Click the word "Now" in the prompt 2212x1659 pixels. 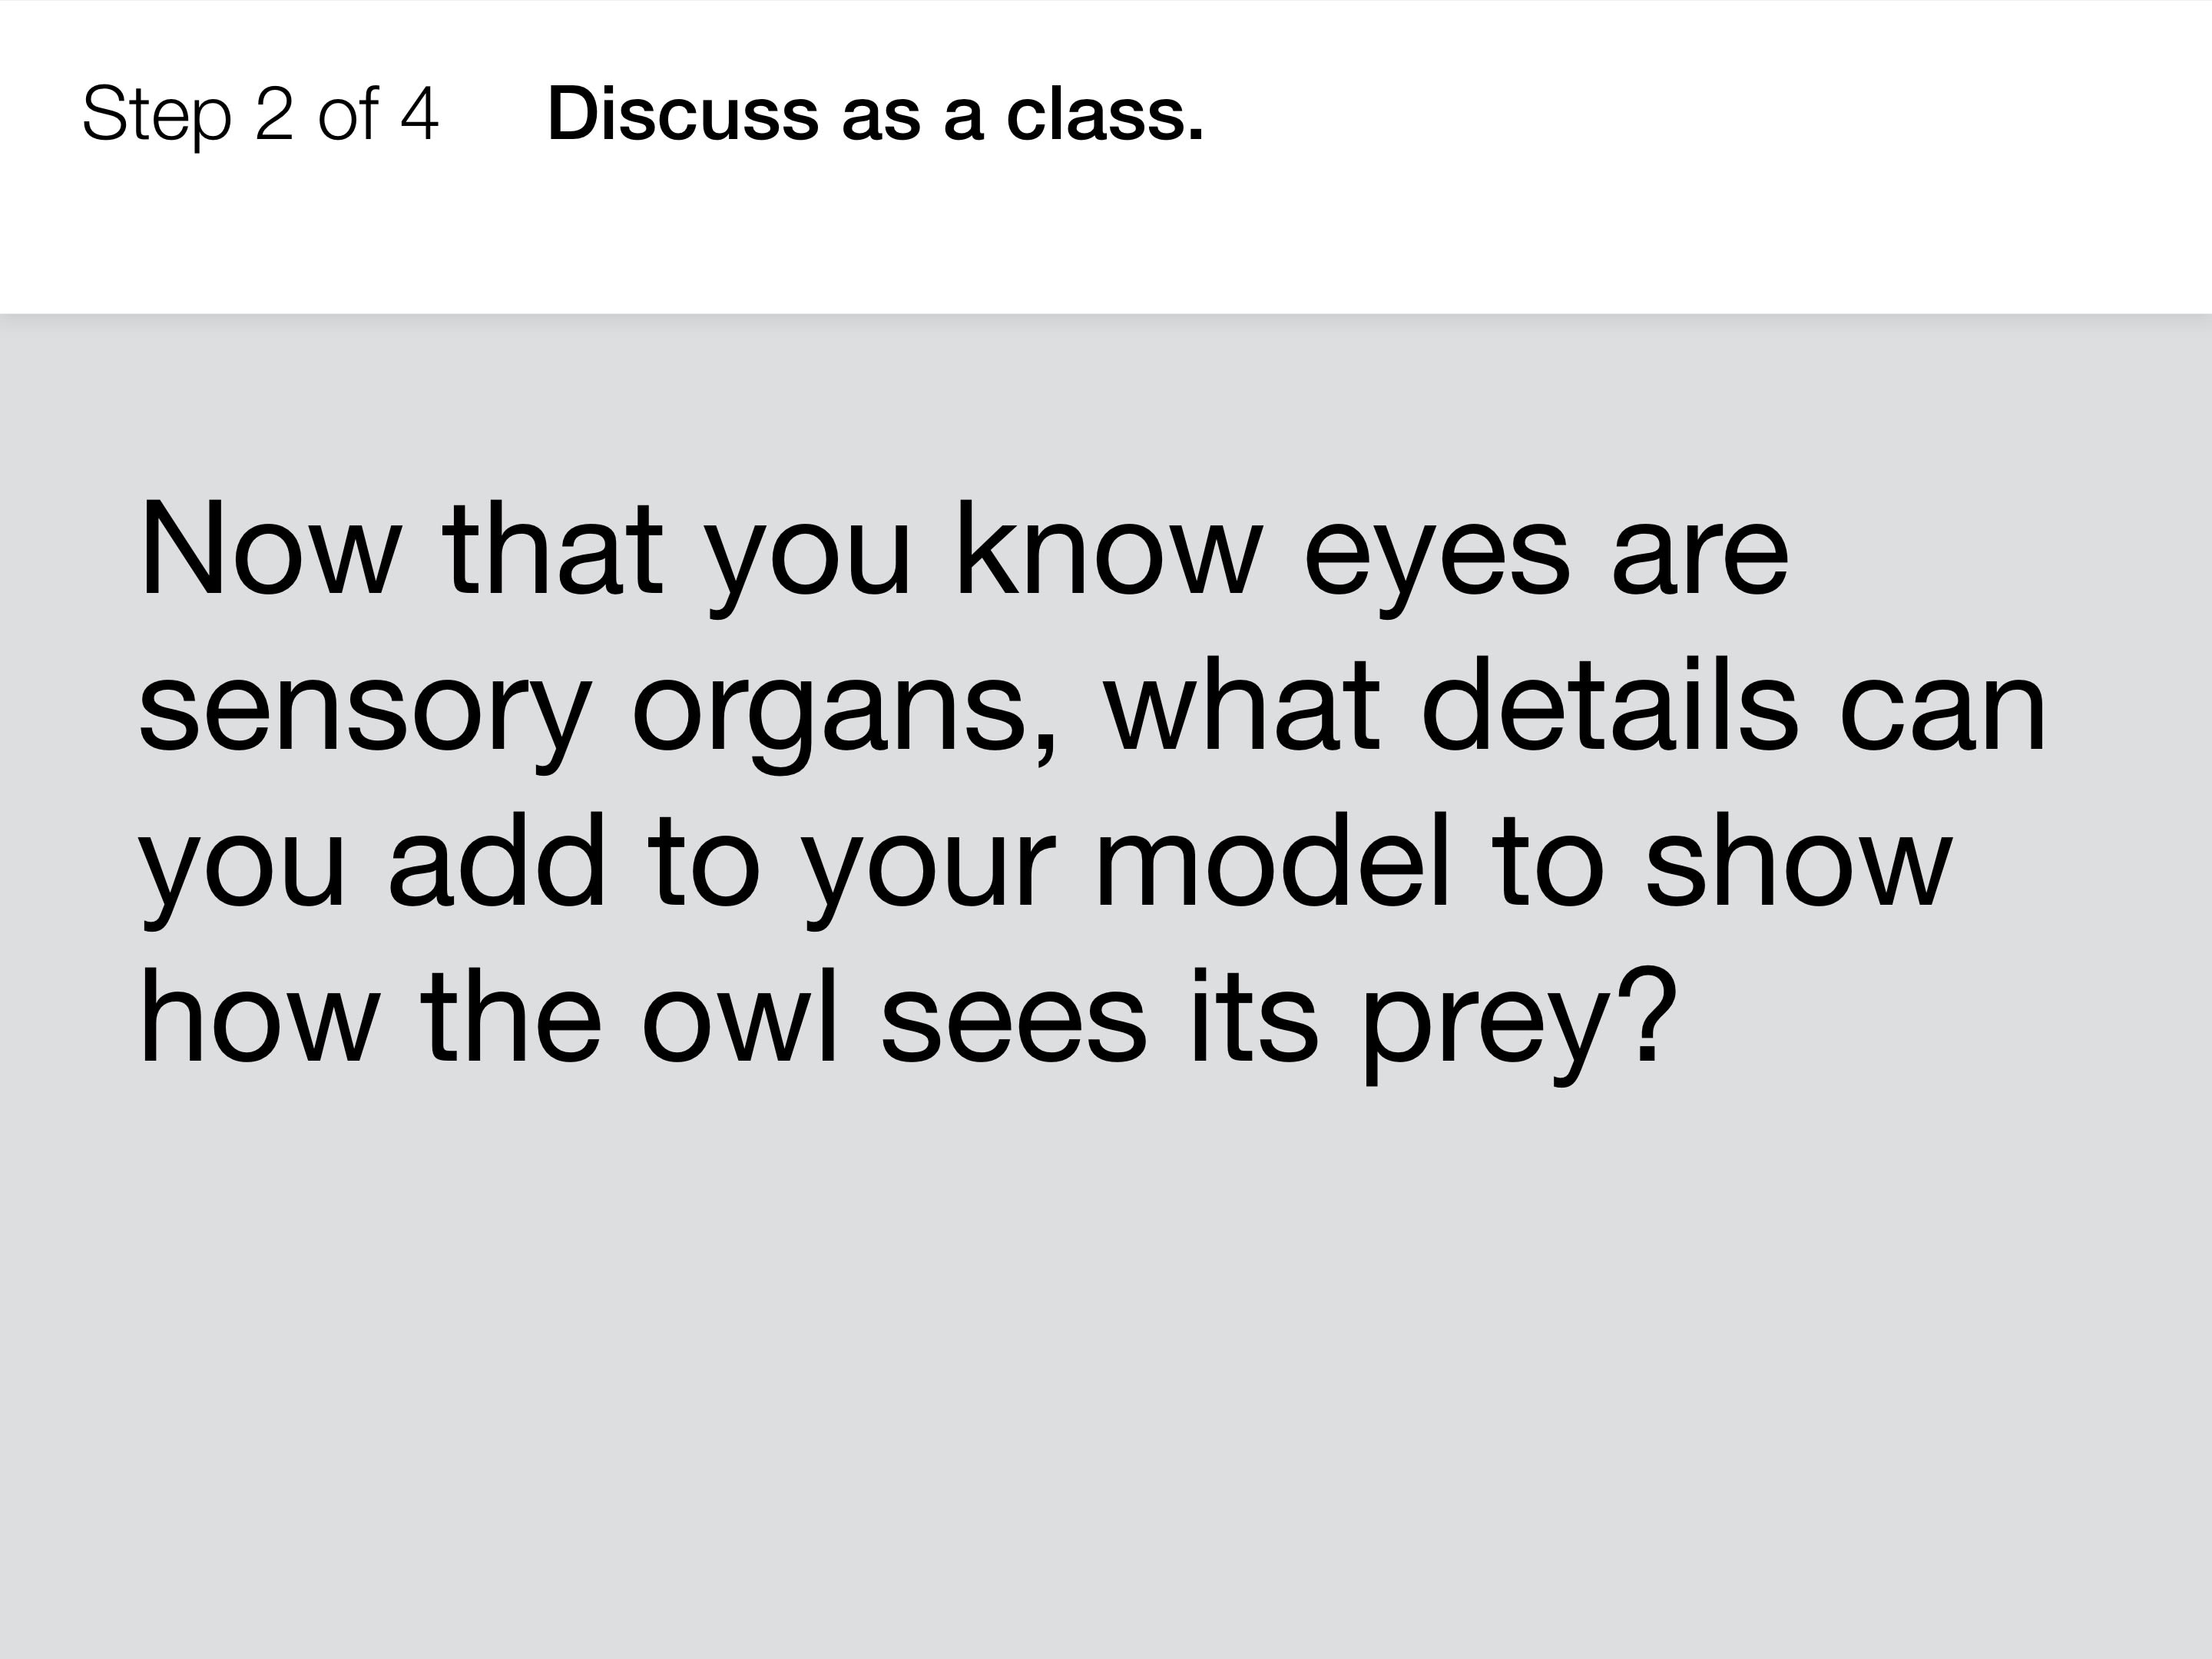tap(269, 549)
